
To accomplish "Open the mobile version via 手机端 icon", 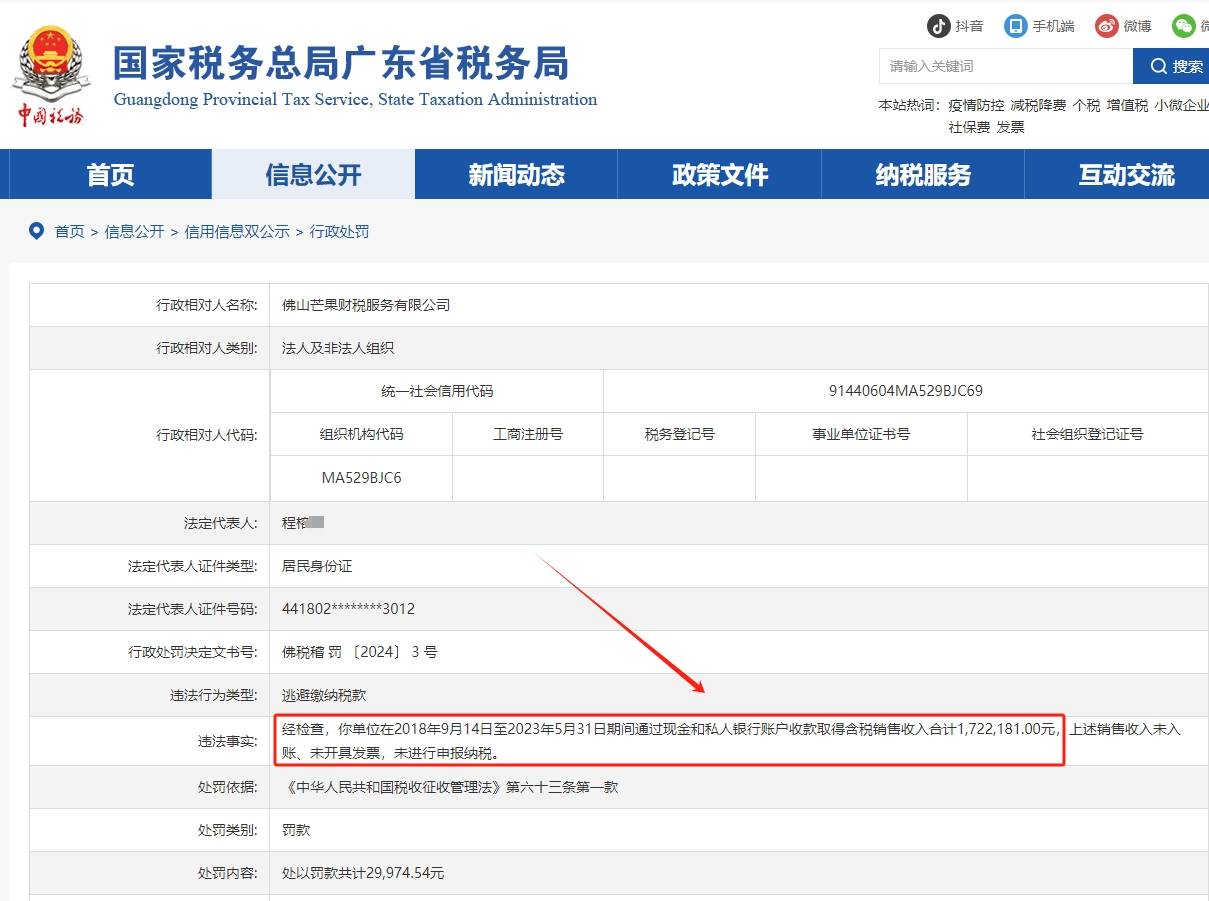I will pyautogui.click(x=1014, y=26).
